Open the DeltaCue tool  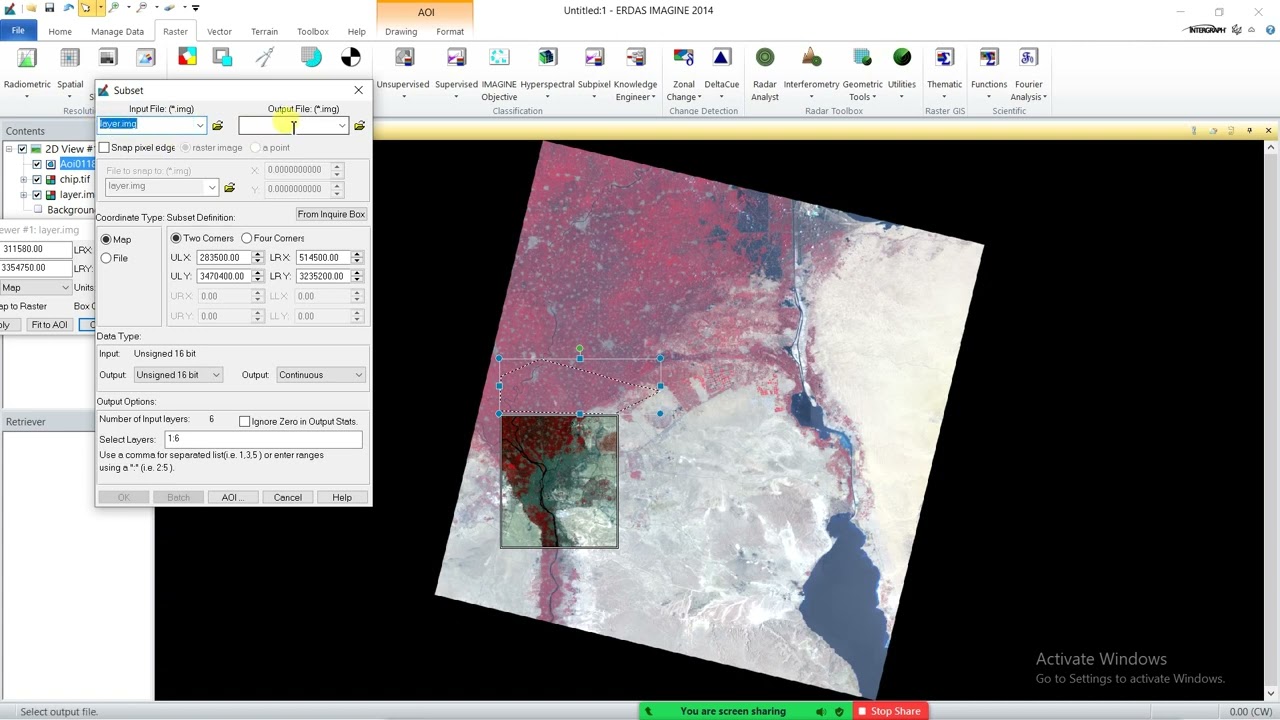(x=722, y=58)
